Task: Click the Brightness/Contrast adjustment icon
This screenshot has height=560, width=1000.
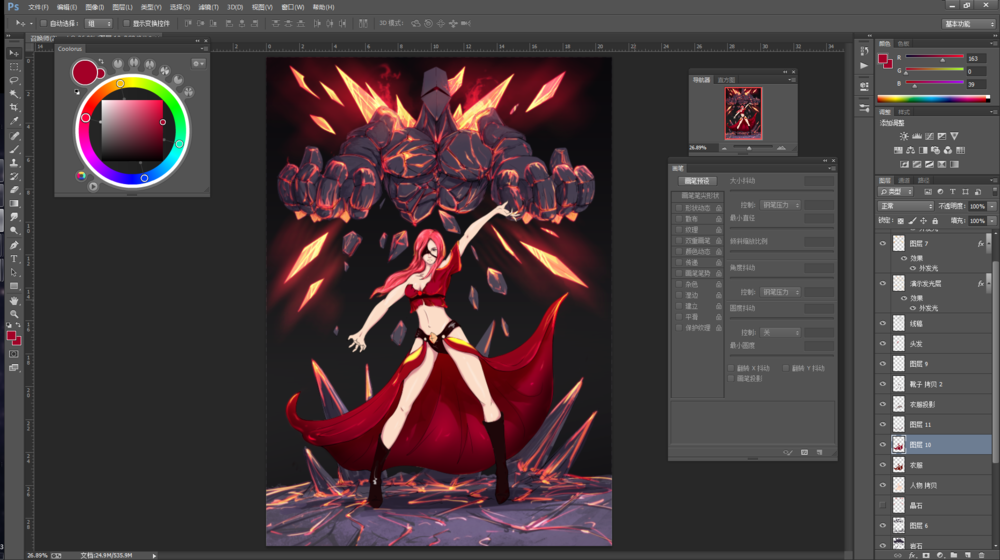Action: pyautogui.click(x=904, y=136)
